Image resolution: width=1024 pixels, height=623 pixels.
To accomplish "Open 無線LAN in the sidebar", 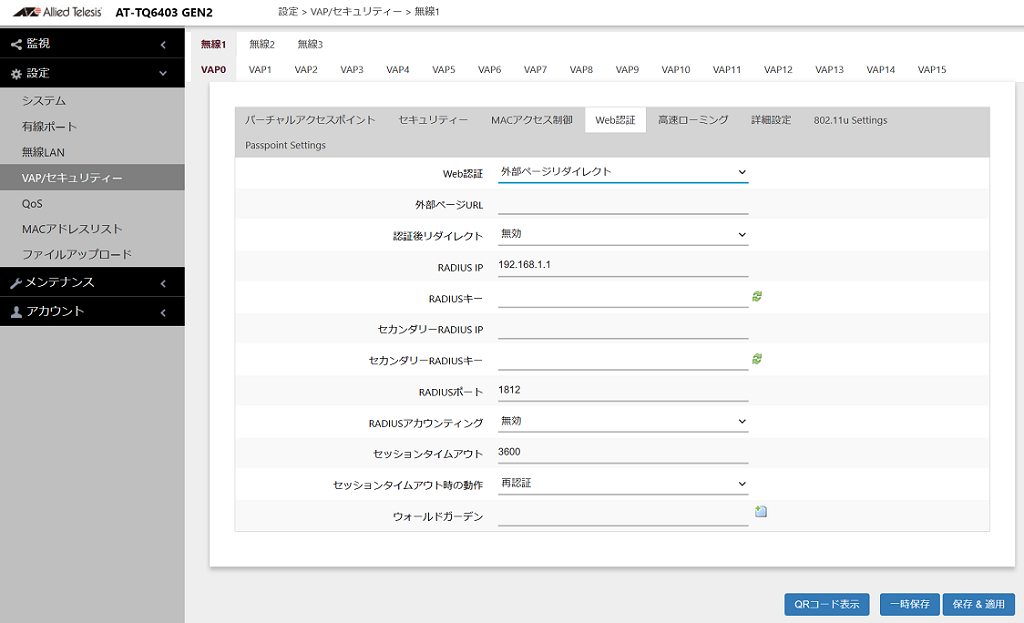I will [43, 152].
